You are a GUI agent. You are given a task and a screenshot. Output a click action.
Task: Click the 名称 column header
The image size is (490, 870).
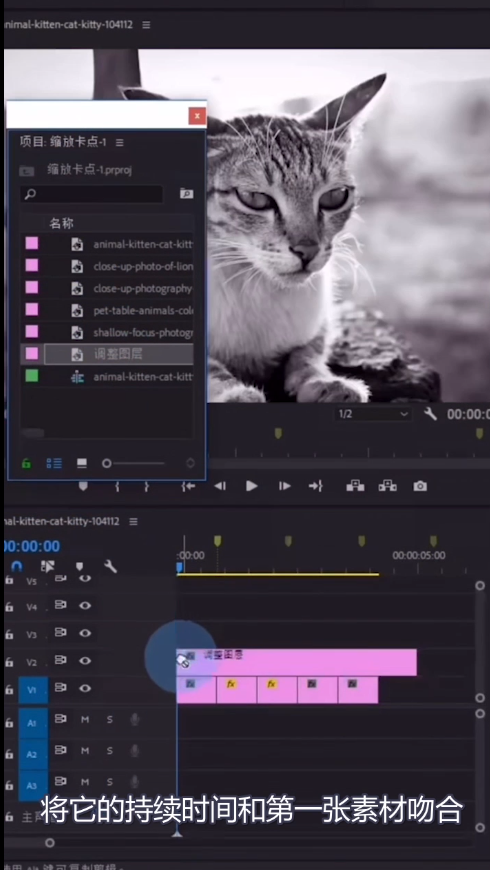tap(61, 224)
